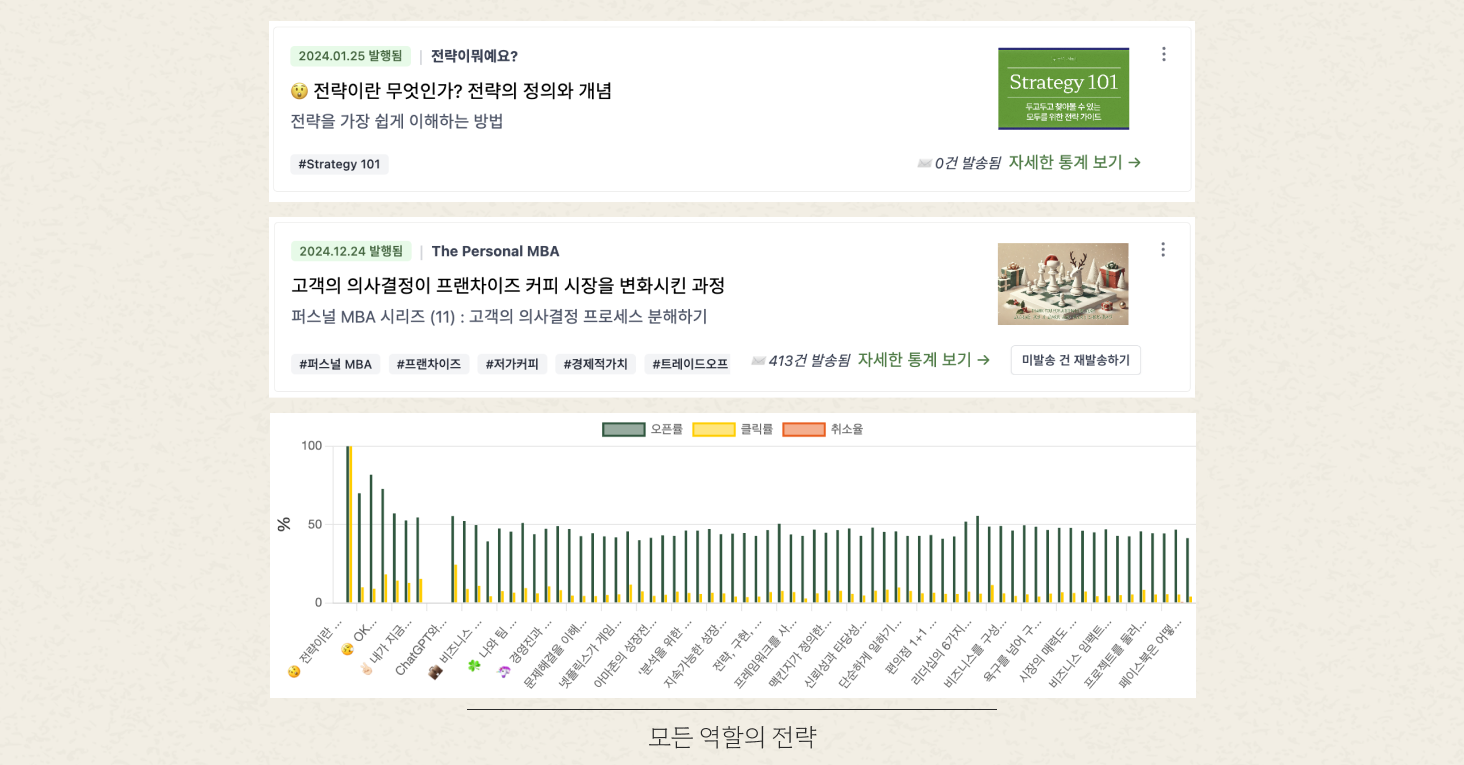Click the green arrow after the second 자세한 통계 보기

click(984, 359)
